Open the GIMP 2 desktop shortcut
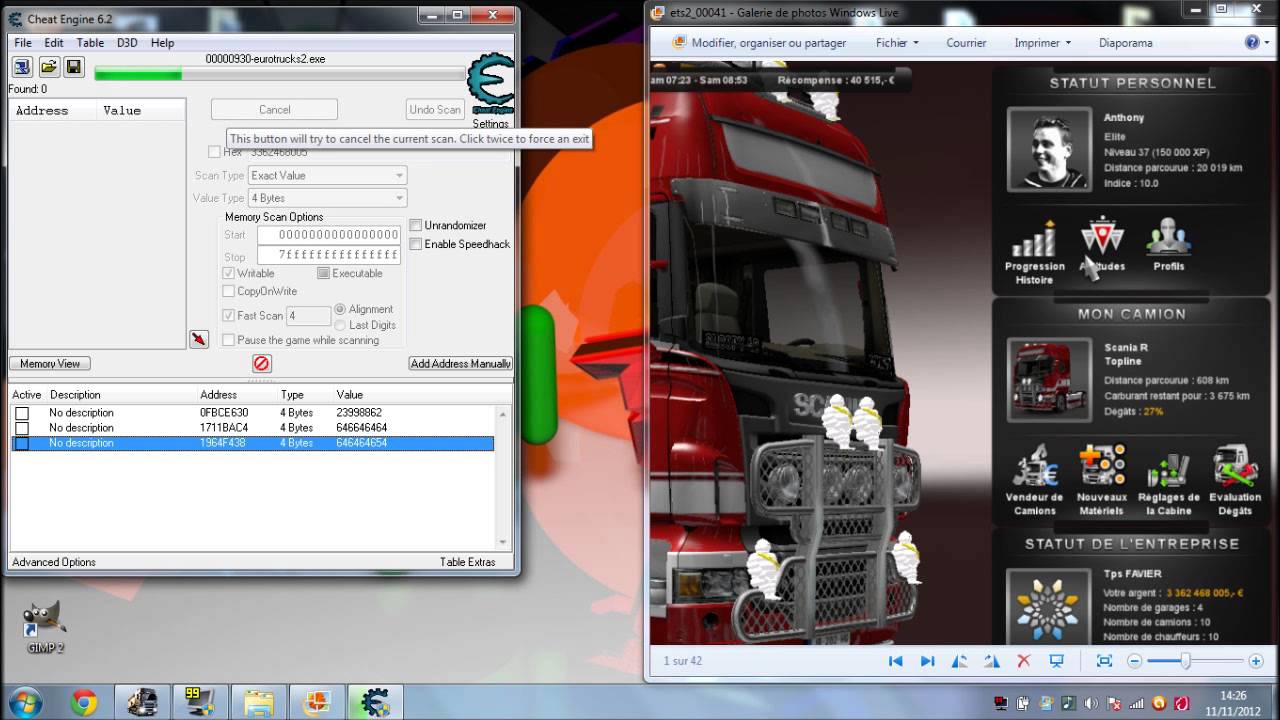This screenshot has width=1280, height=720. pos(45,627)
